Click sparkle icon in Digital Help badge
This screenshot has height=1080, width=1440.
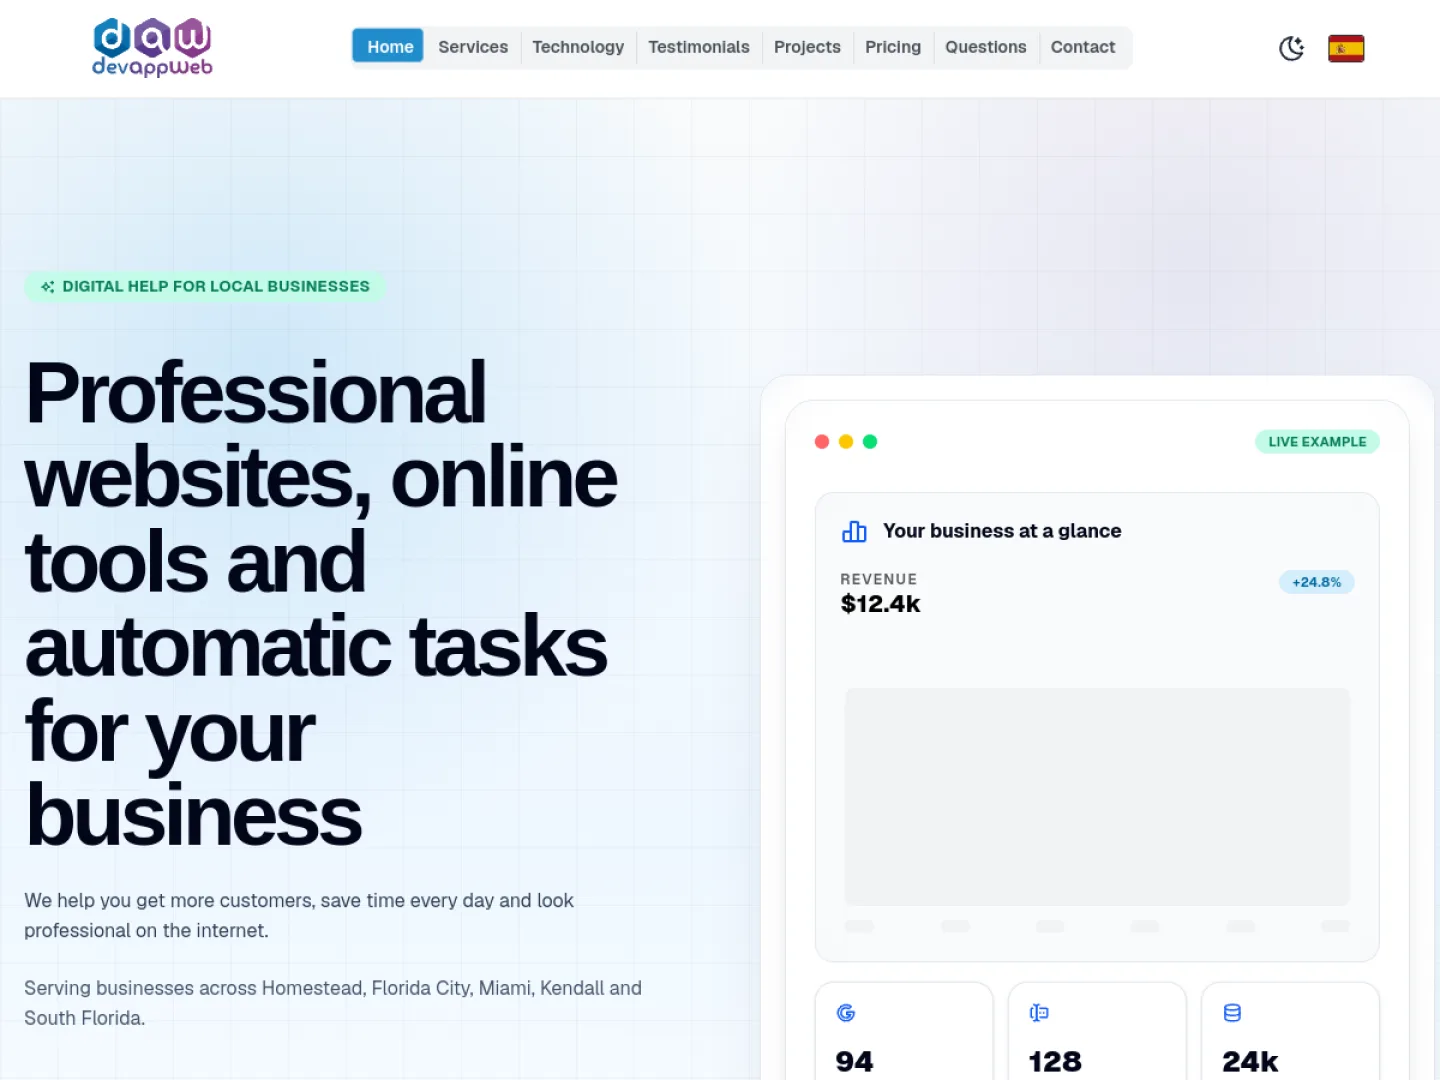(47, 287)
